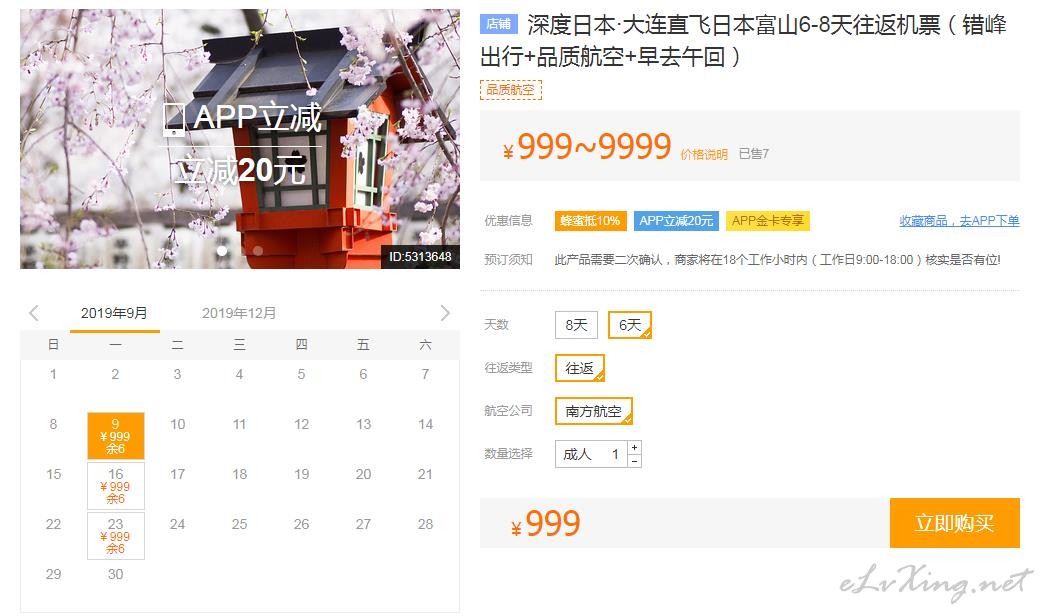Viewport: 1044px width, 616px height.
Task: Pick September 16 departure date
Action: 116,486
